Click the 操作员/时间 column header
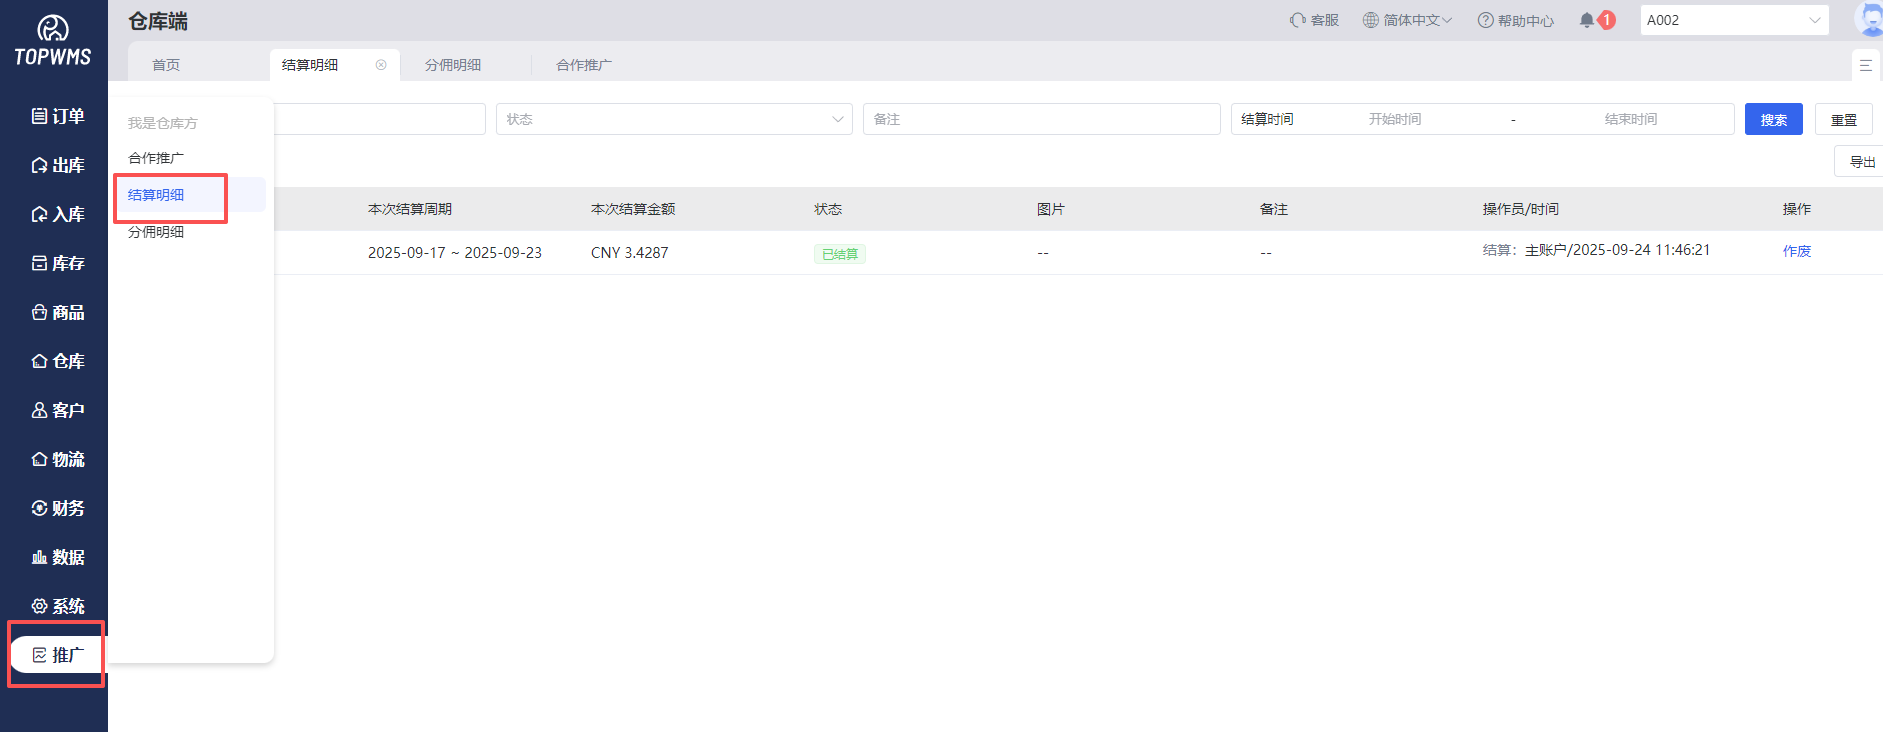 1520,209
